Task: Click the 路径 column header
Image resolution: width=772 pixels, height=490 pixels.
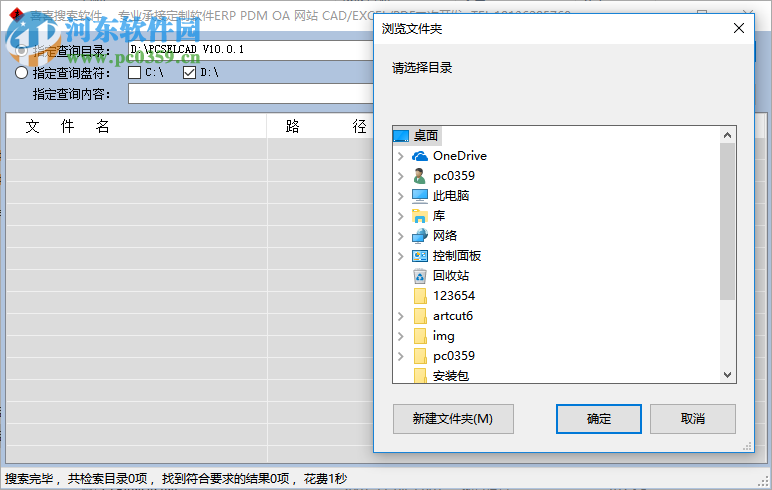Action: tap(320, 127)
